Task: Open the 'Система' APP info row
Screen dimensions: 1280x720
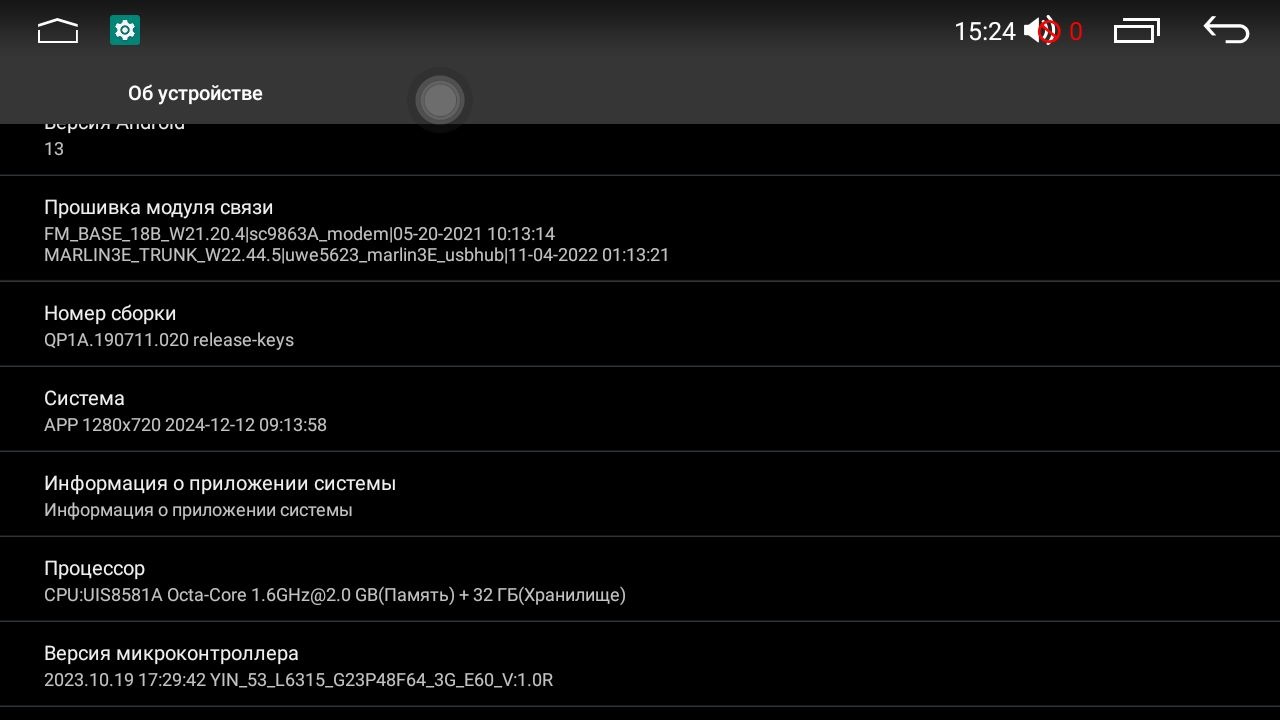Action: pyautogui.click(x=640, y=409)
